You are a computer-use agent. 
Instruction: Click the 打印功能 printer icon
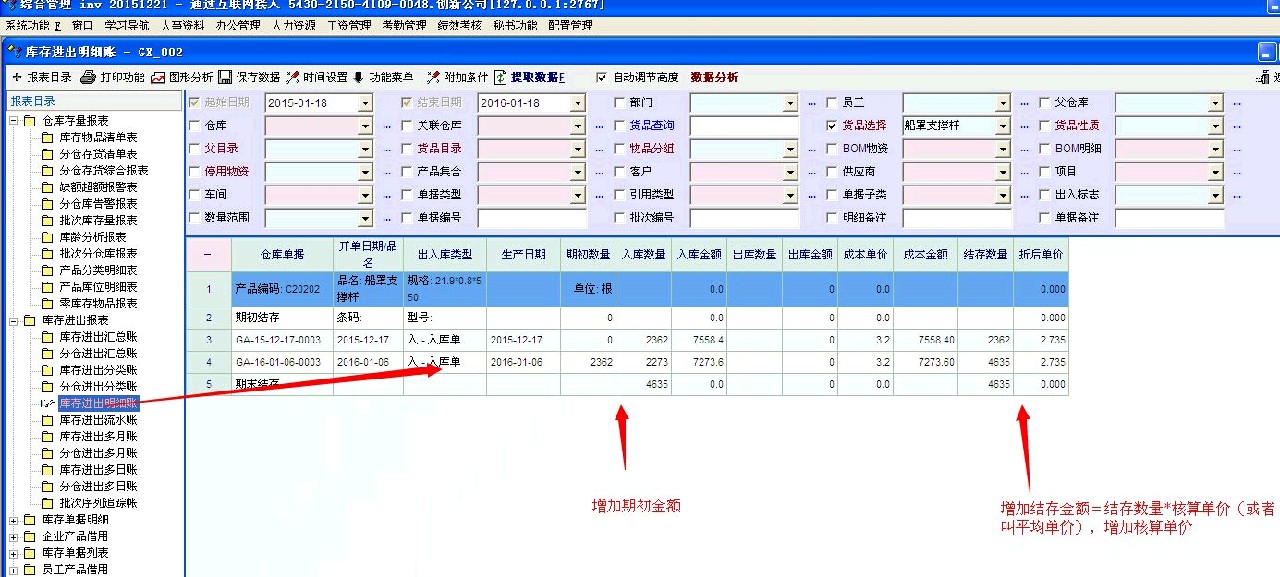88,77
